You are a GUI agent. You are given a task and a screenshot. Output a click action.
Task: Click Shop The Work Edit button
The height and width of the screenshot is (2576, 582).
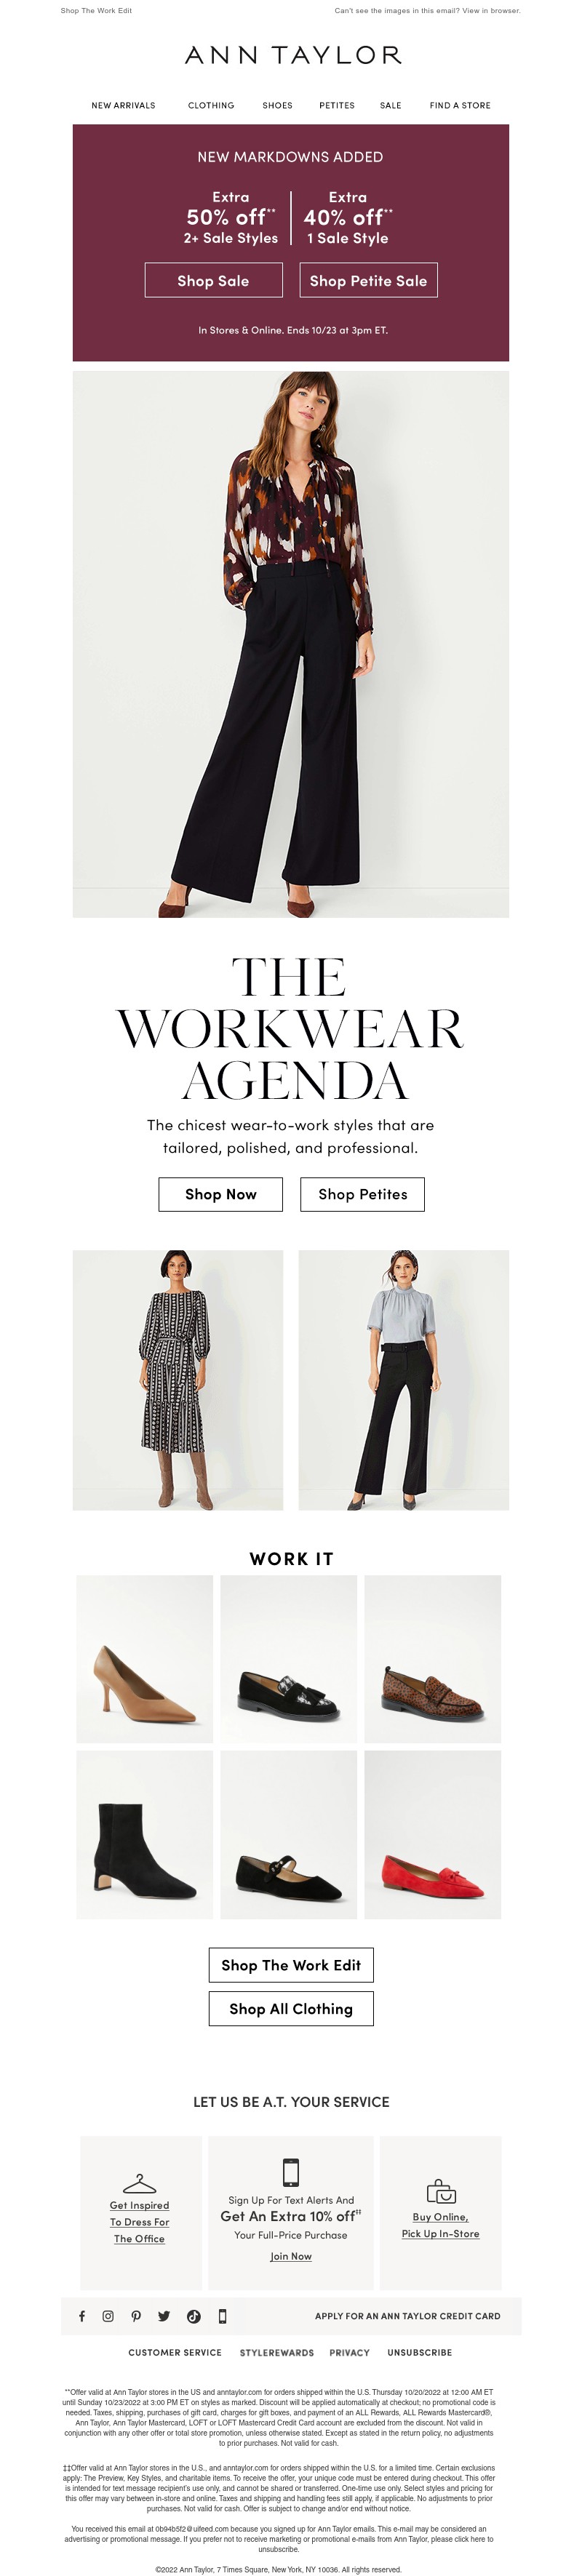[x=291, y=1965]
